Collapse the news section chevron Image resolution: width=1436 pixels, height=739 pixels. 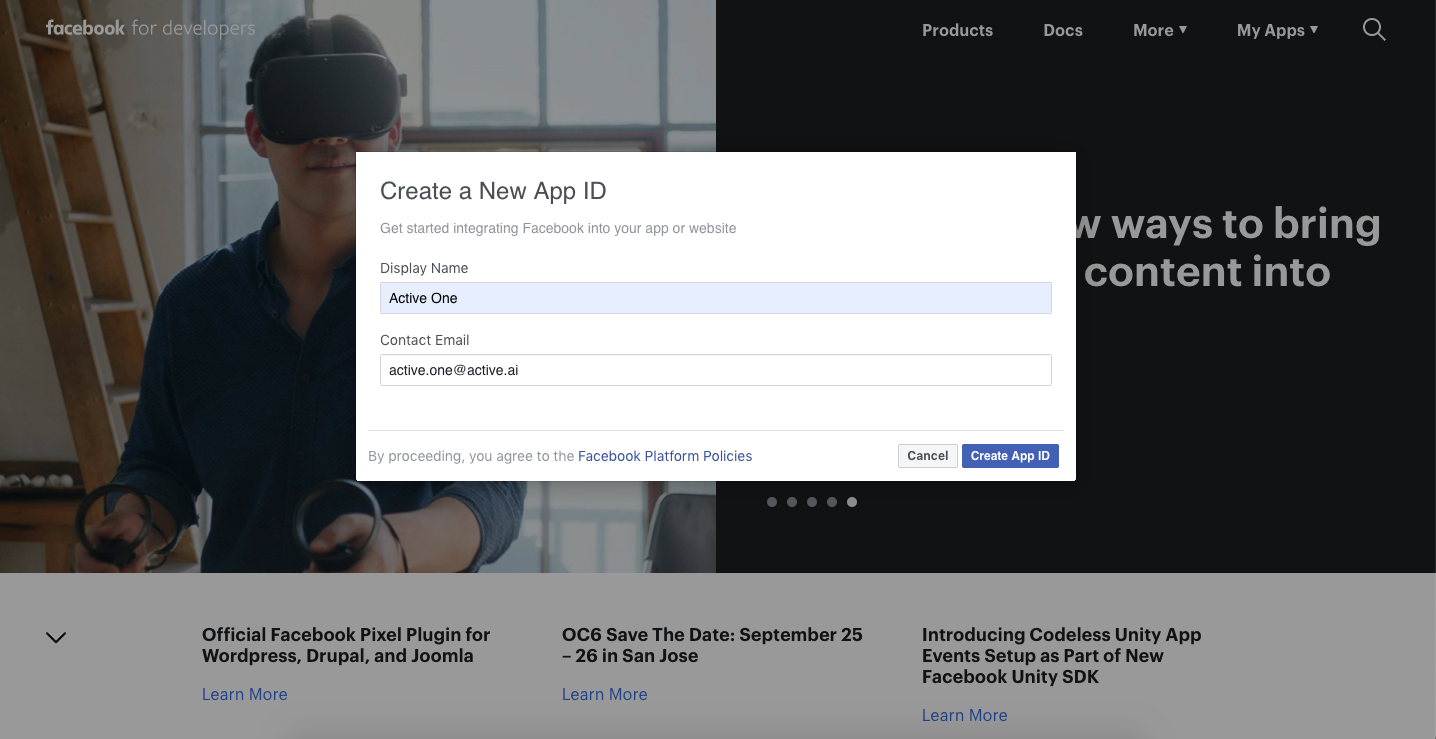pos(56,637)
